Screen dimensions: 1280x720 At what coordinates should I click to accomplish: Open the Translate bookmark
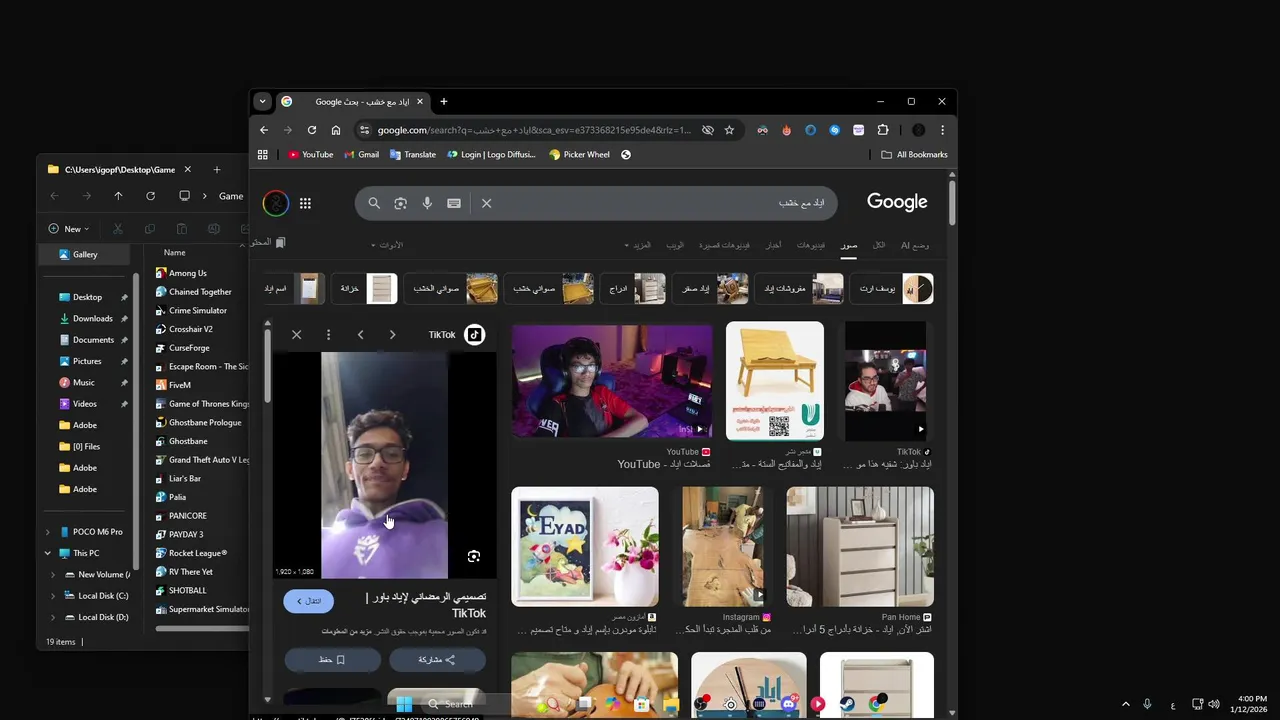[412, 155]
